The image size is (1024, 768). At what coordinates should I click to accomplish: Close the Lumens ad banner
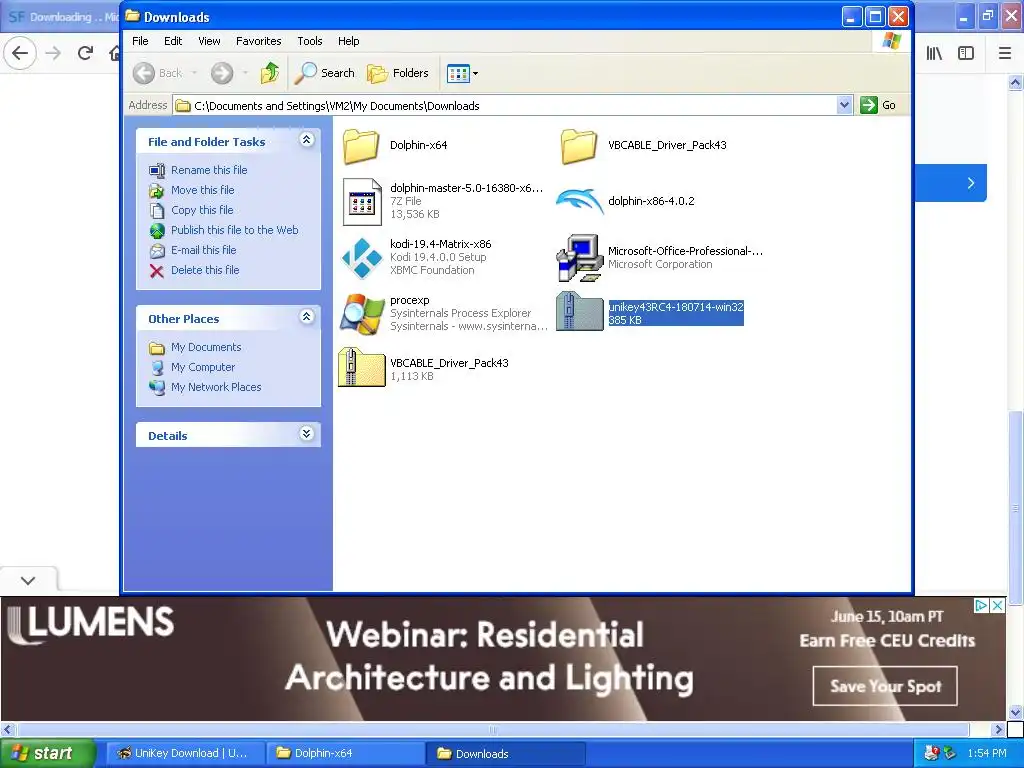(x=997, y=605)
